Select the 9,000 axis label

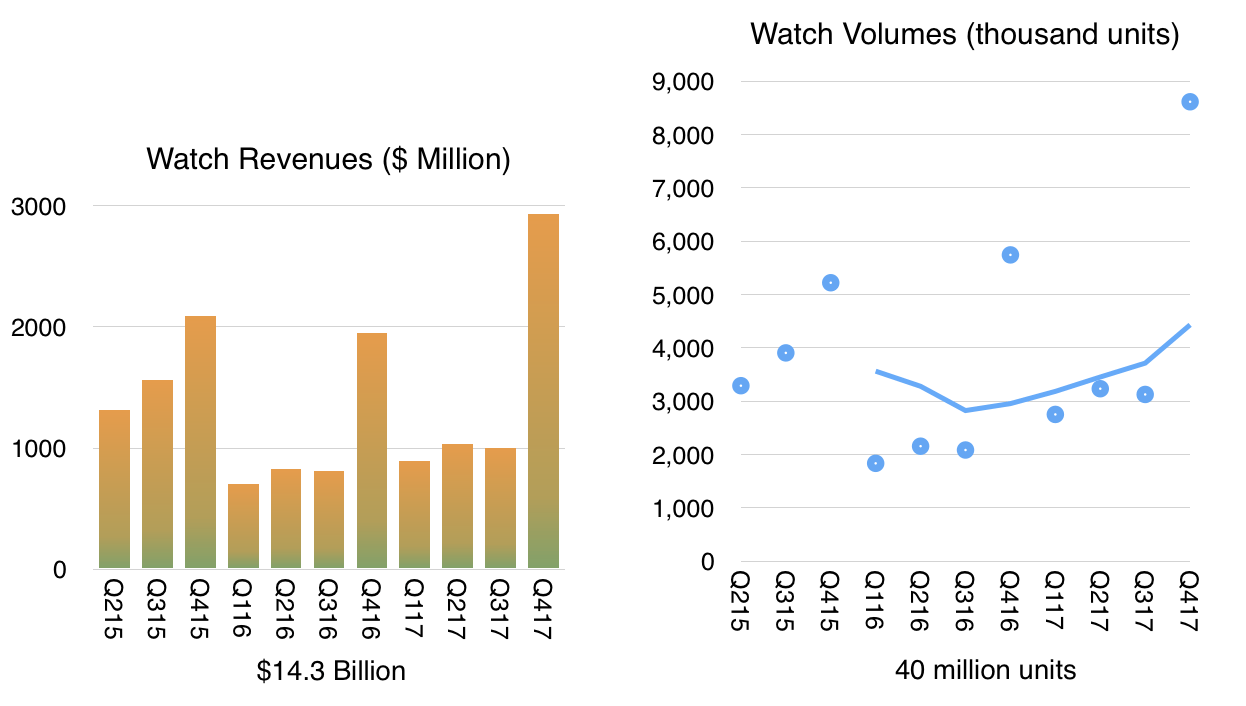pyautogui.click(x=687, y=82)
